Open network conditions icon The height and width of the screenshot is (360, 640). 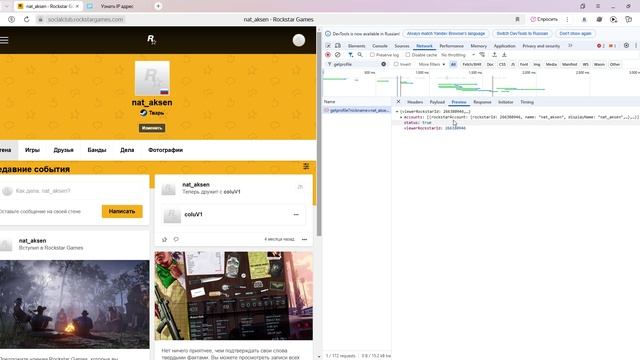tap(482, 55)
